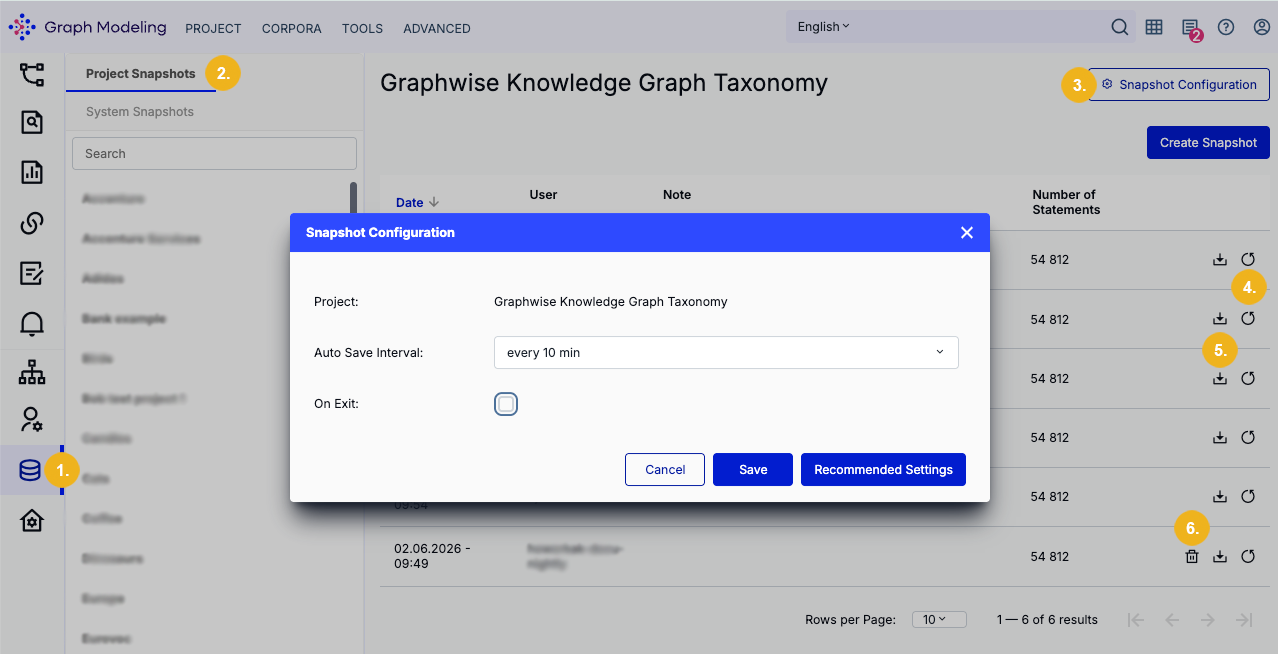Go to the next results page
This screenshot has height=654, width=1278.
pyautogui.click(x=1208, y=620)
